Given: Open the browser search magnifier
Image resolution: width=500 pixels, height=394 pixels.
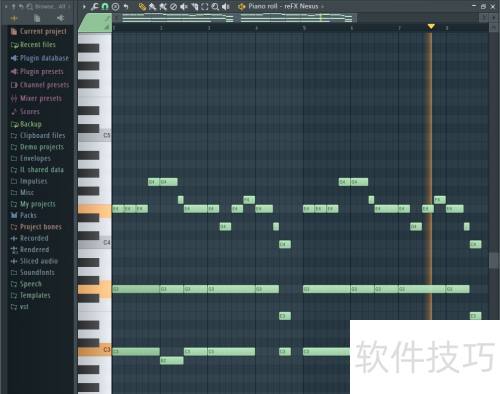Looking at the screenshot, I should coord(30,6).
